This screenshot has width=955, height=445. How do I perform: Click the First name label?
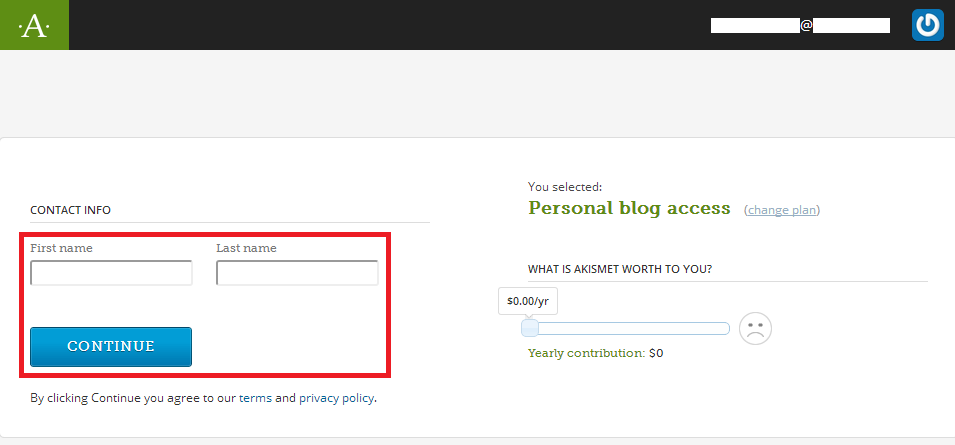62,248
